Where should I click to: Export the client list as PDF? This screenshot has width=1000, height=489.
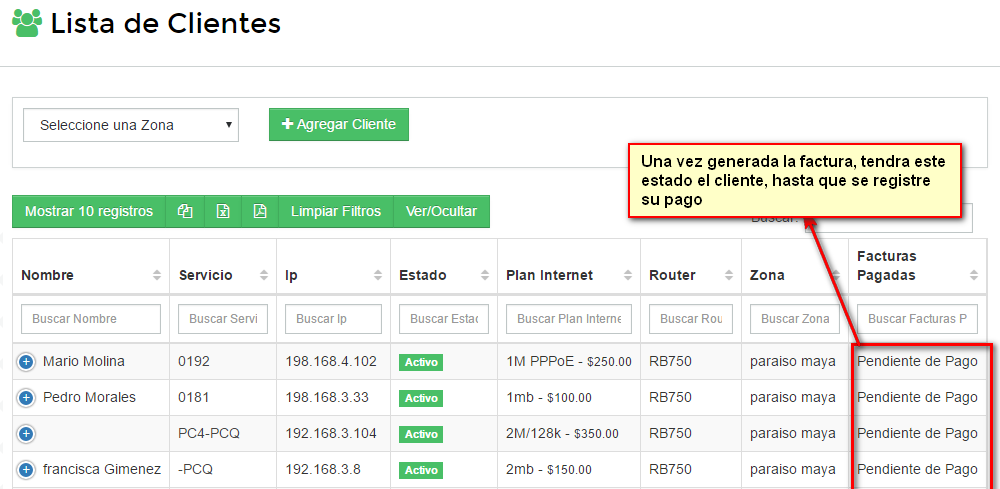click(x=260, y=211)
